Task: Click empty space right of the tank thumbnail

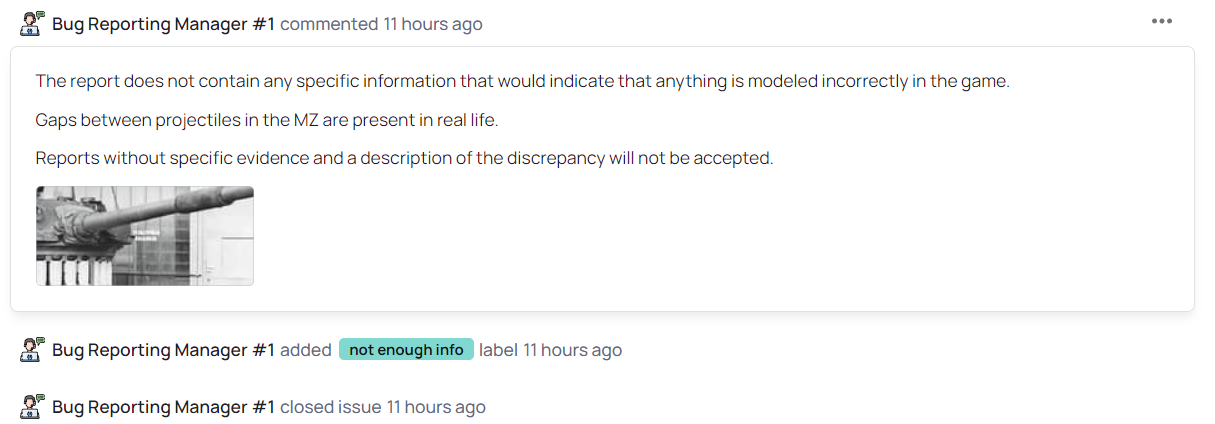Action: 700,236
